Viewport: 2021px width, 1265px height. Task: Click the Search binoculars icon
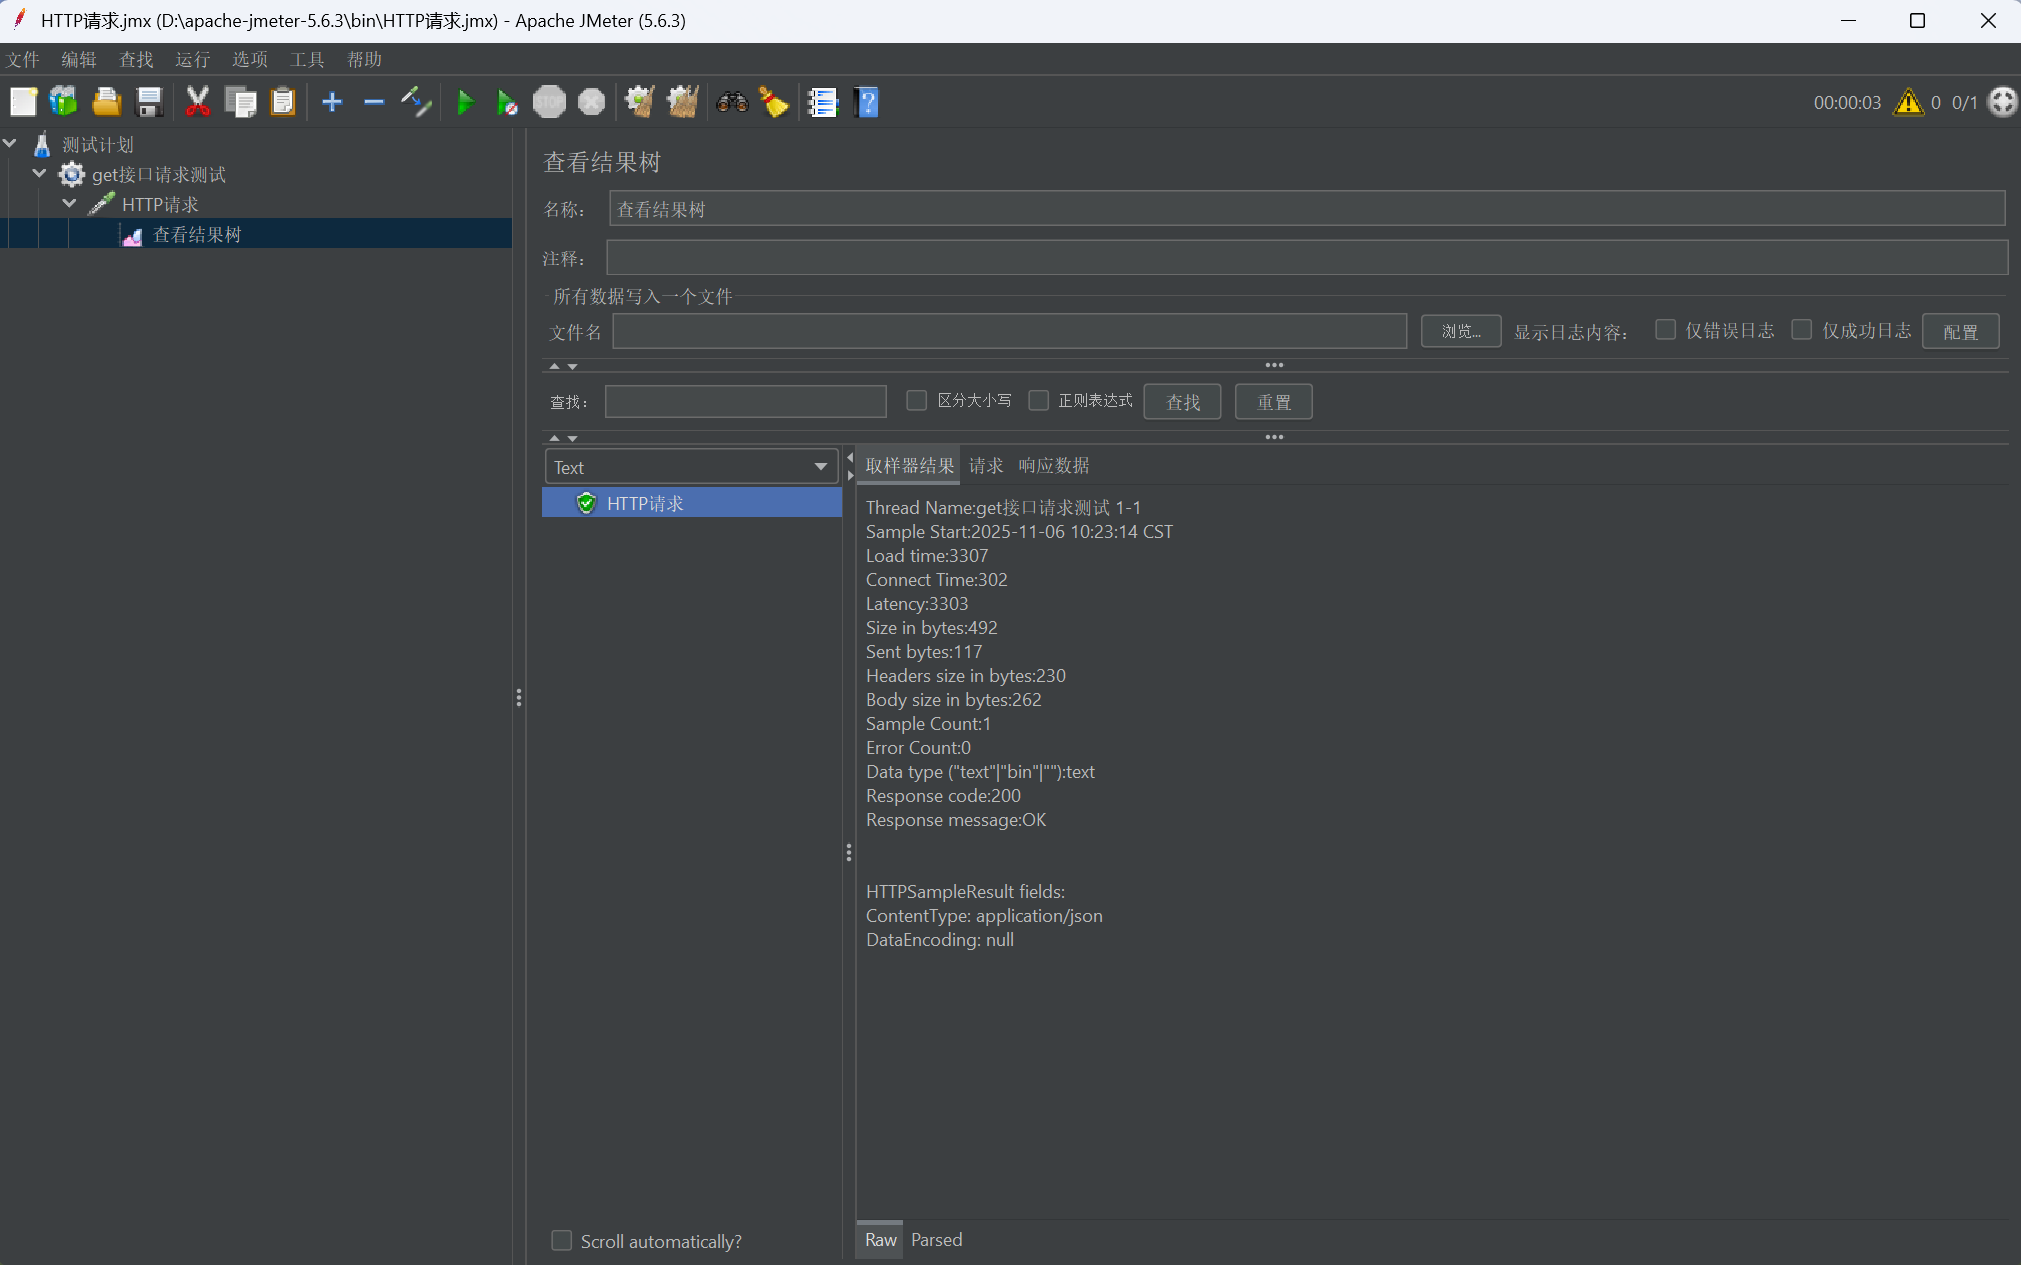pyautogui.click(x=732, y=102)
